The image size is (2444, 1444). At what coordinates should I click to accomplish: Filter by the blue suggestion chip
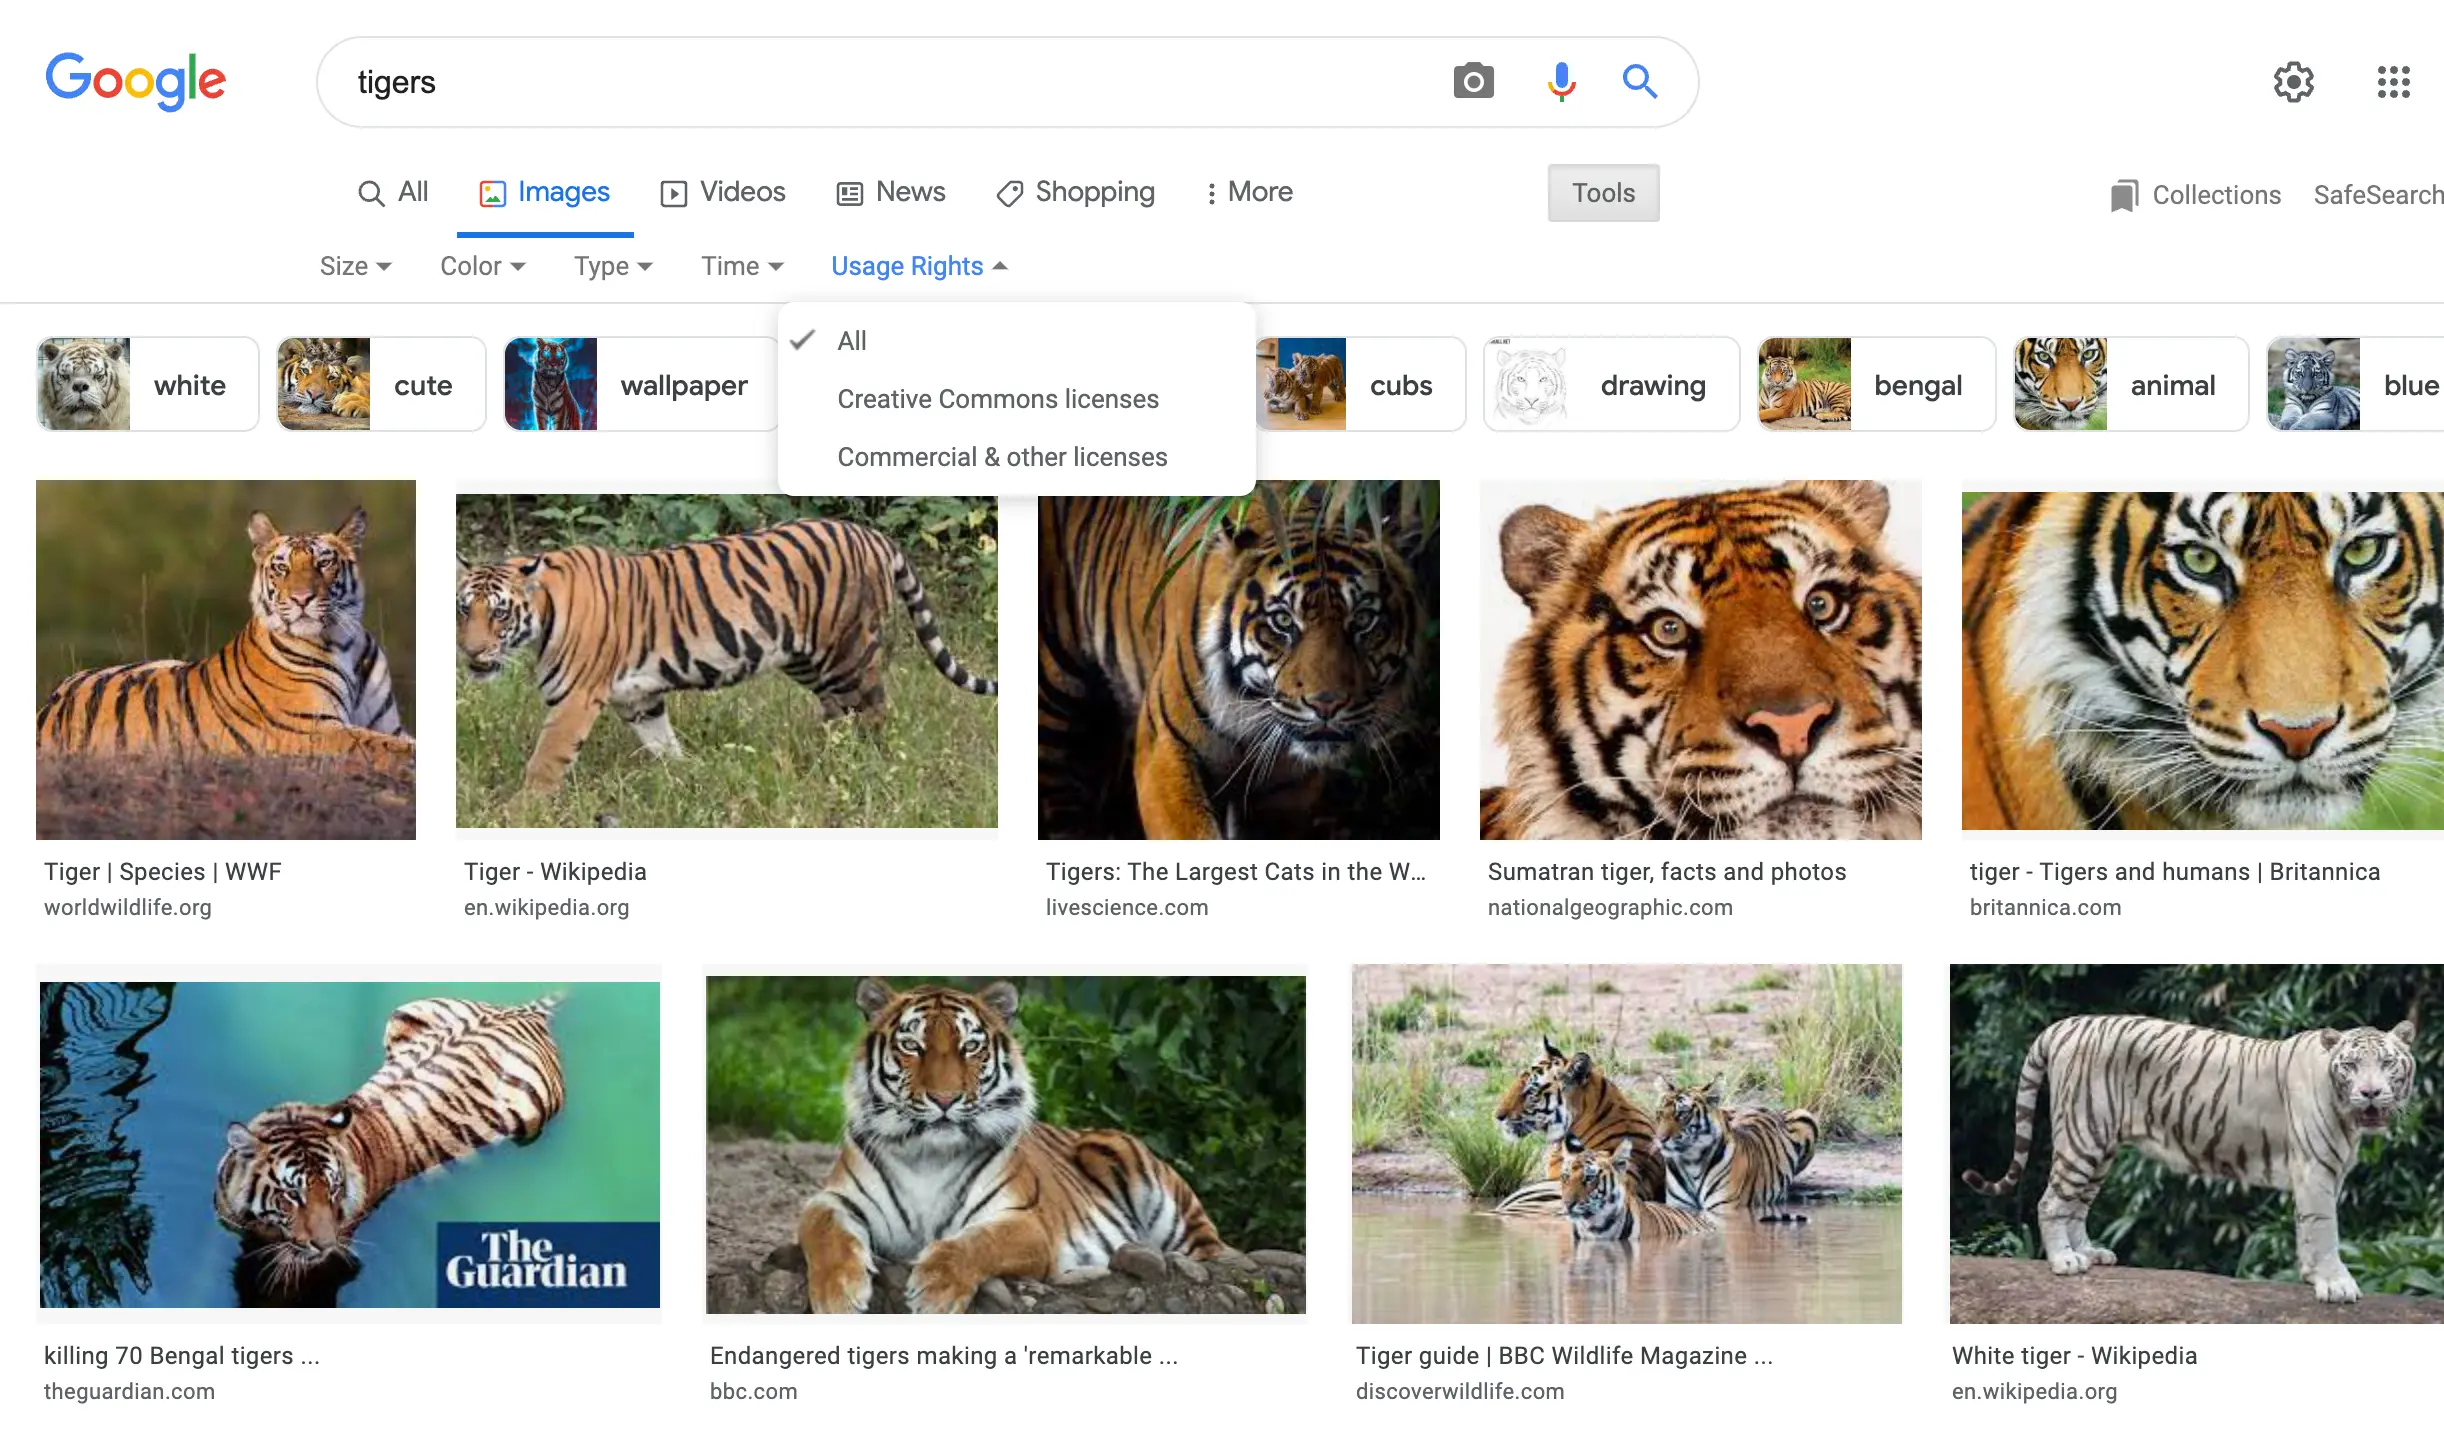(x=2356, y=385)
